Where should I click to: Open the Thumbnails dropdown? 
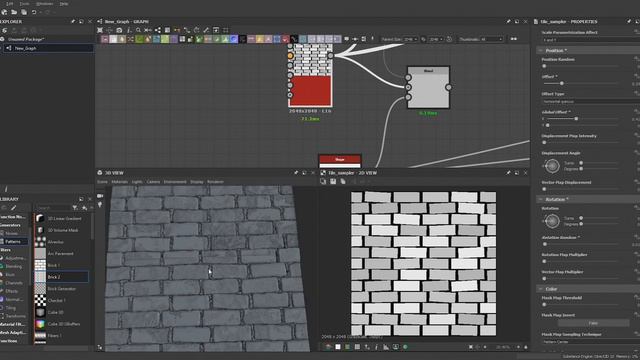pyautogui.click(x=491, y=39)
